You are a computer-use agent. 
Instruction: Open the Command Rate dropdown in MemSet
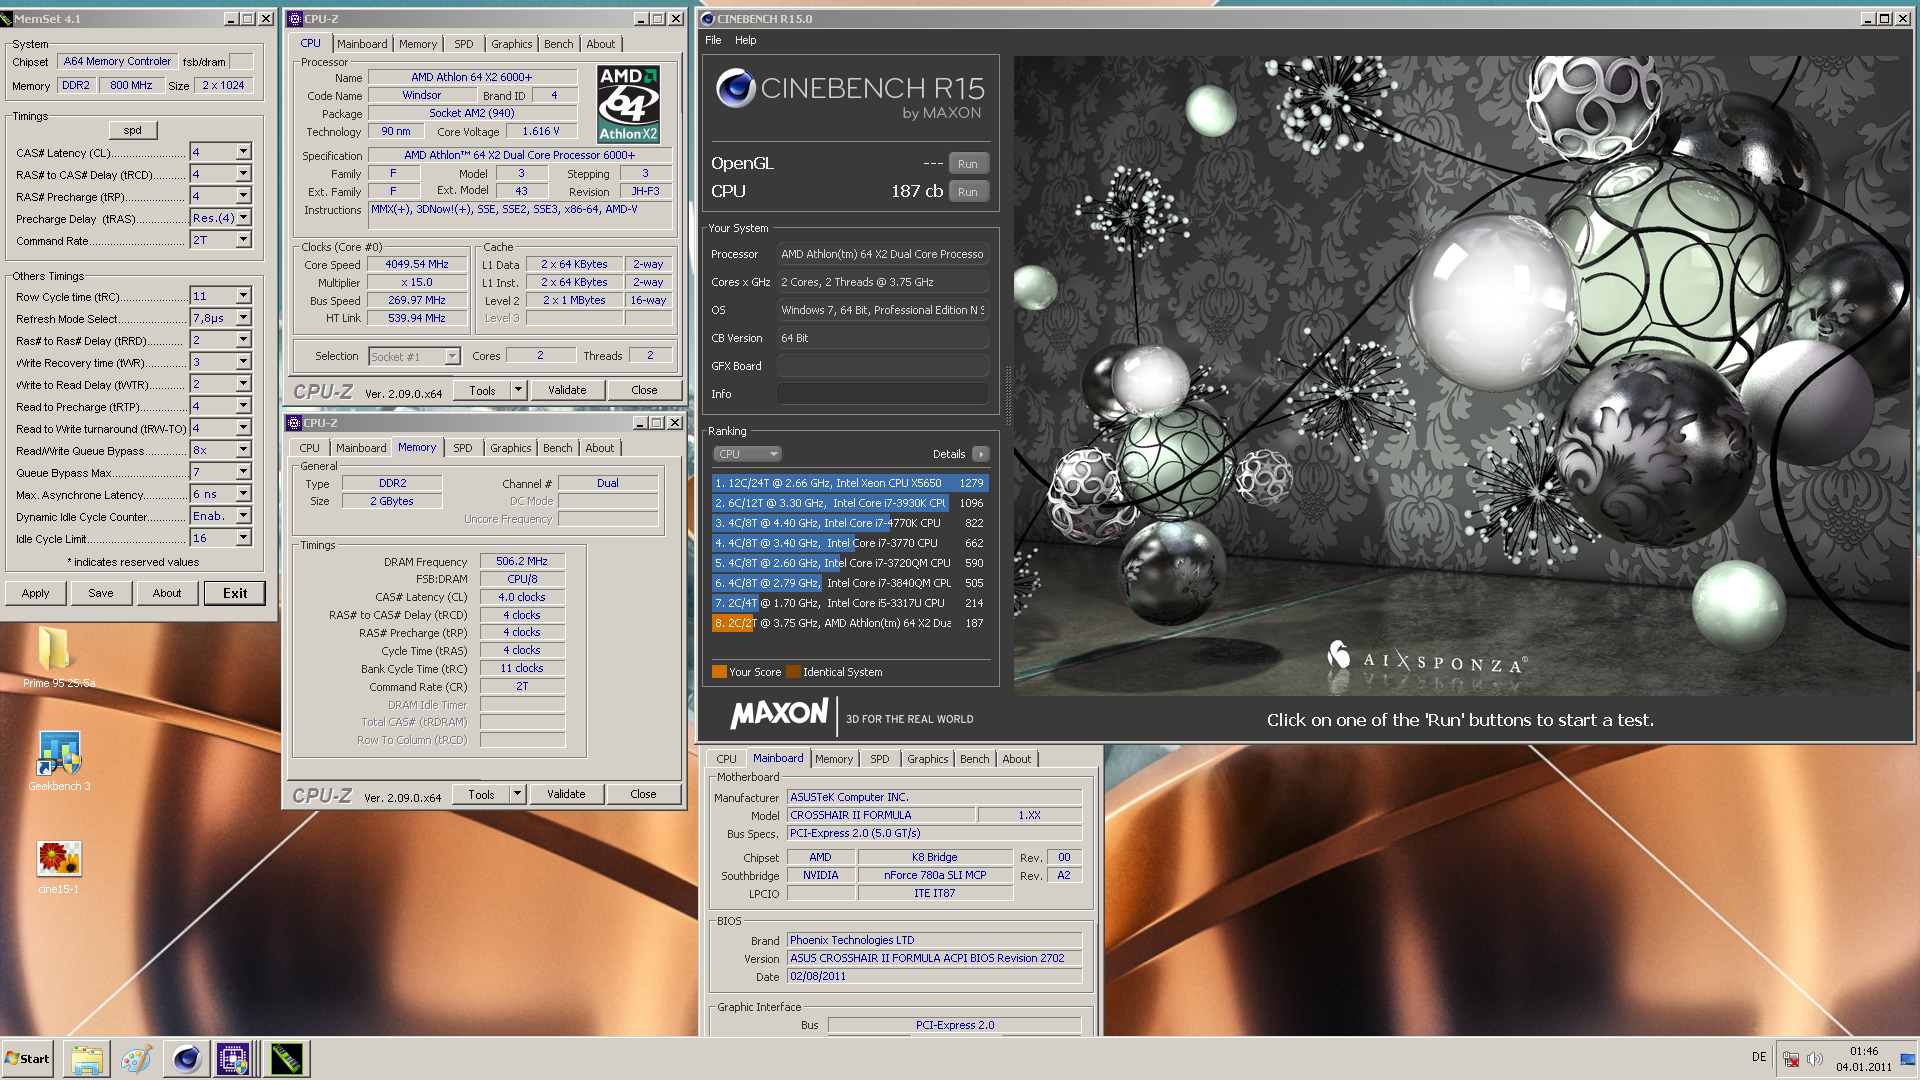pos(243,240)
